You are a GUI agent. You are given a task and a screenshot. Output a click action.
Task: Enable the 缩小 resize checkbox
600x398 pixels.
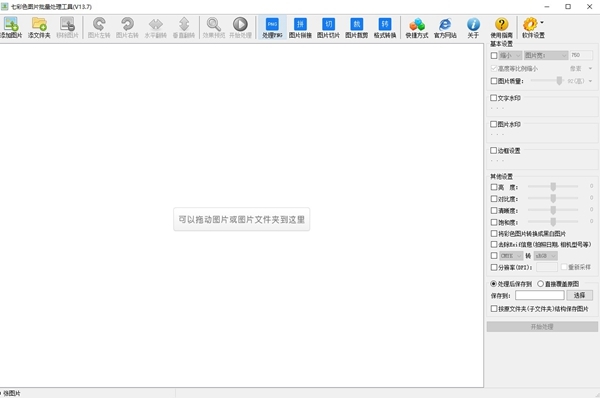[494, 55]
